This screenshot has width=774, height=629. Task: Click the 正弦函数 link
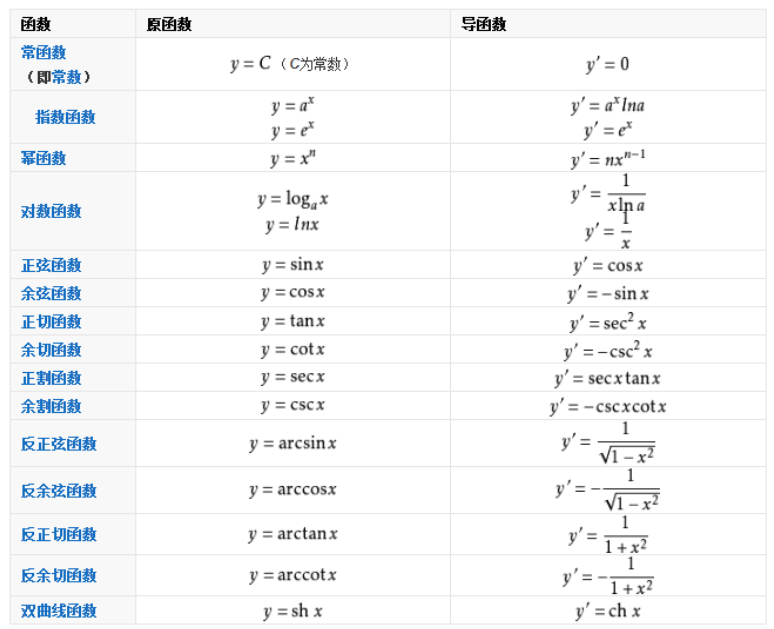(51, 265)
